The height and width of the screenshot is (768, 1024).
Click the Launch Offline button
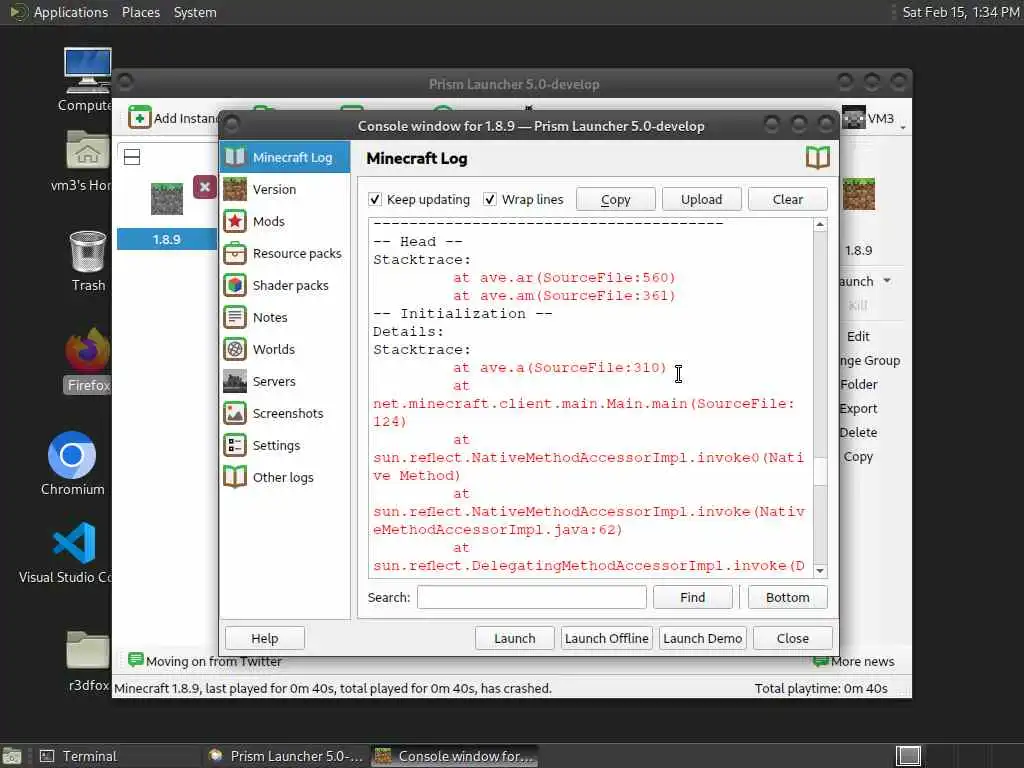click(607, 638)
